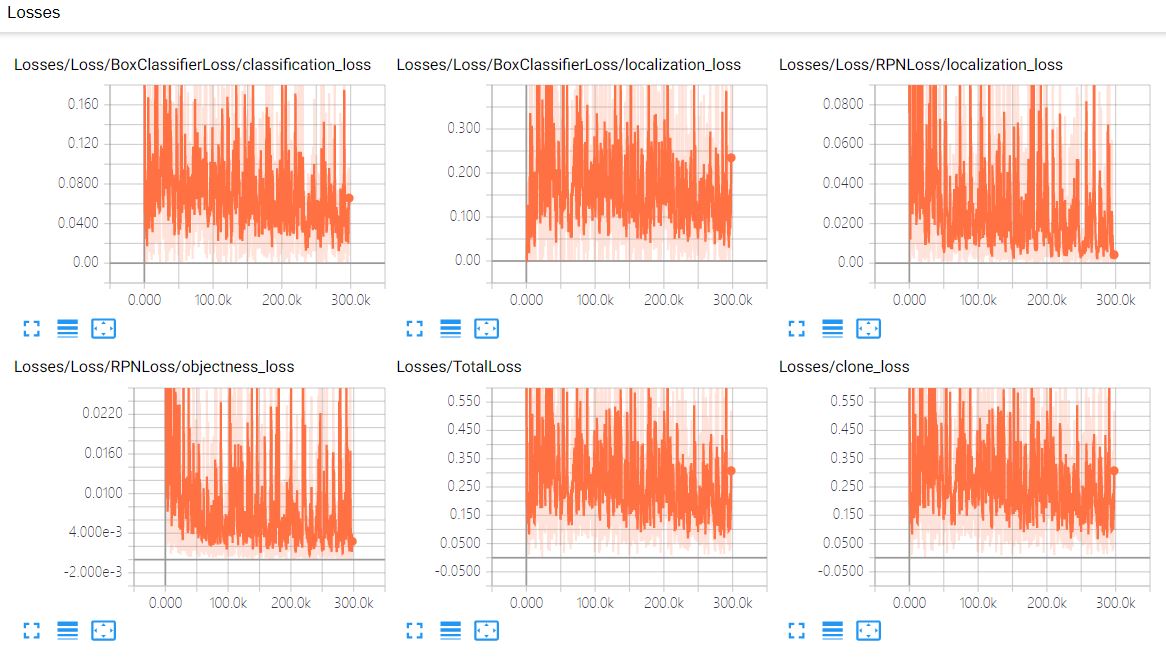The image size is (1166, 660).
Task: Fit TotalLoss chart domain to data
Action: pos(487,631)
